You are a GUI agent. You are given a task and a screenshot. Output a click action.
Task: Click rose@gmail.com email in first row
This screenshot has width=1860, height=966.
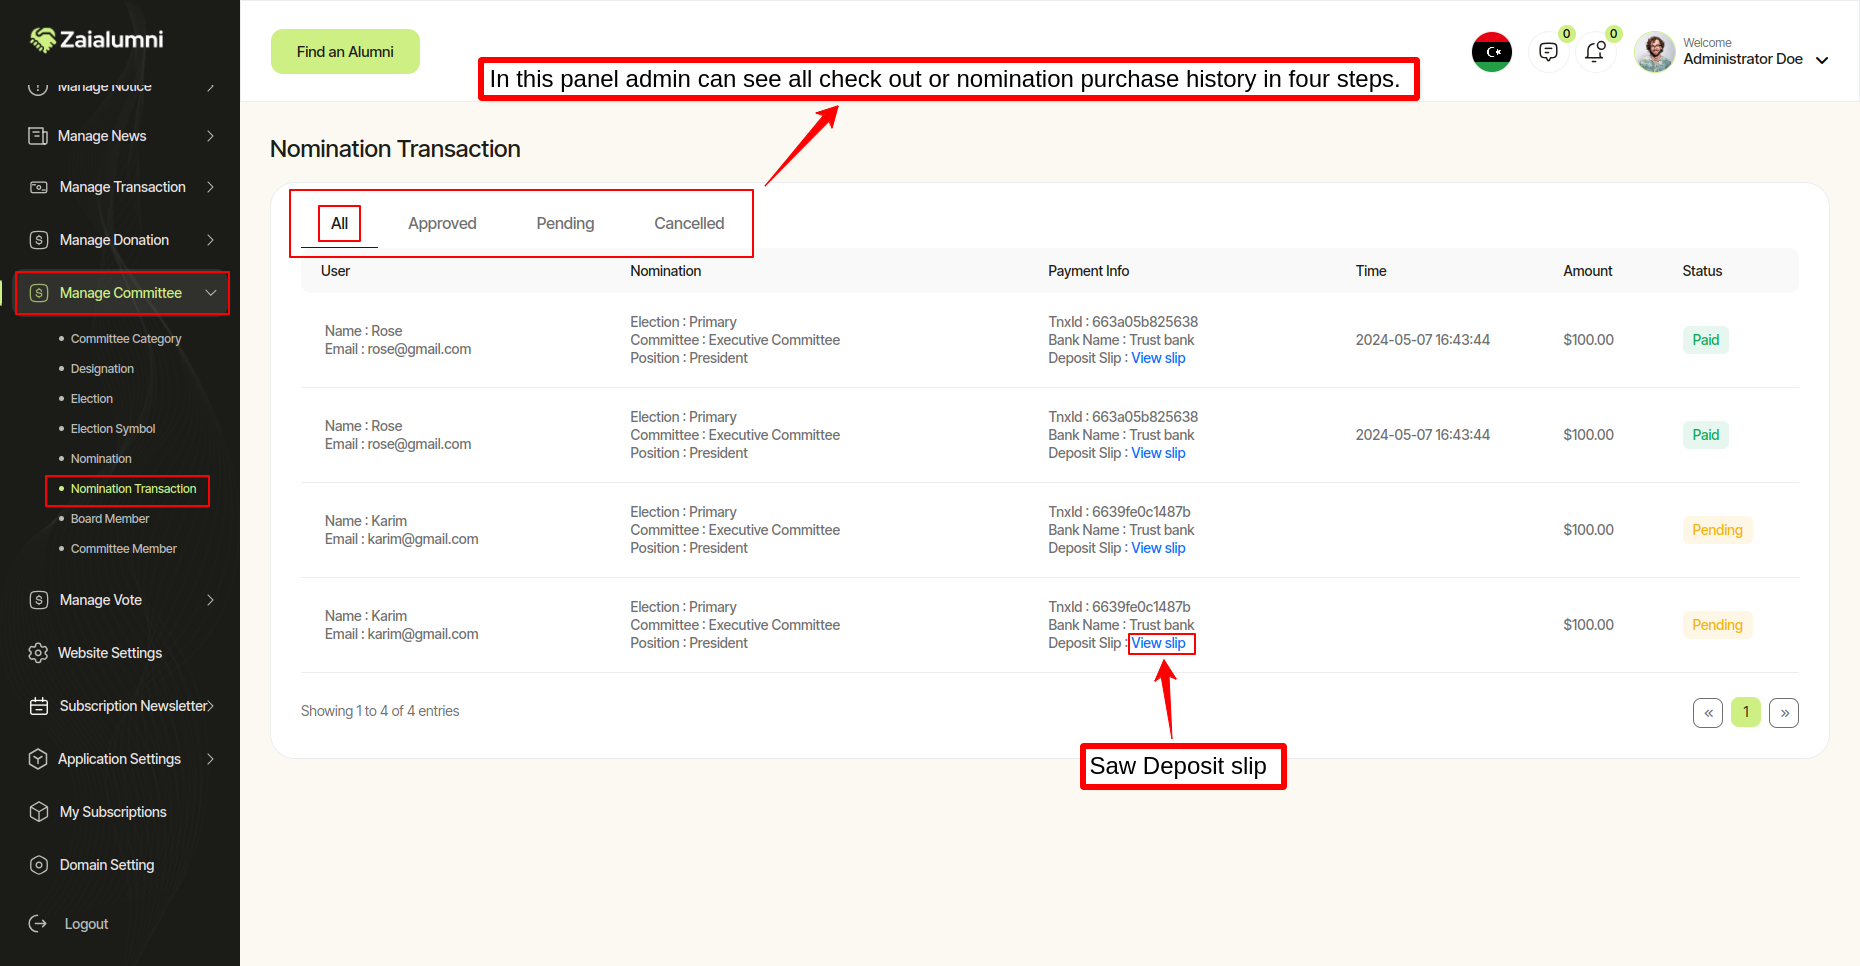tap(419, 349)
